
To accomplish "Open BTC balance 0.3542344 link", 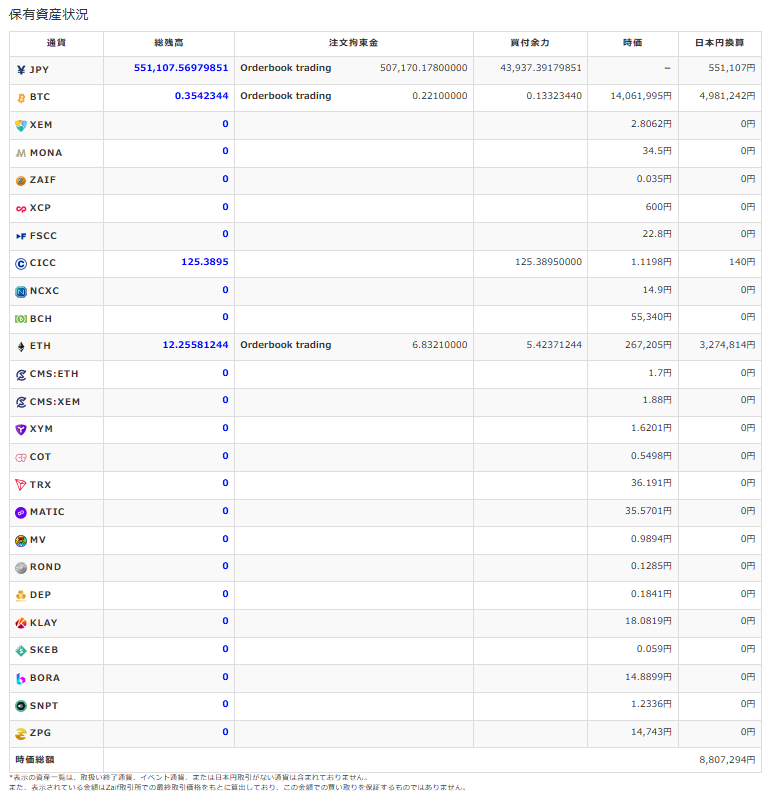I will (201, 96).
